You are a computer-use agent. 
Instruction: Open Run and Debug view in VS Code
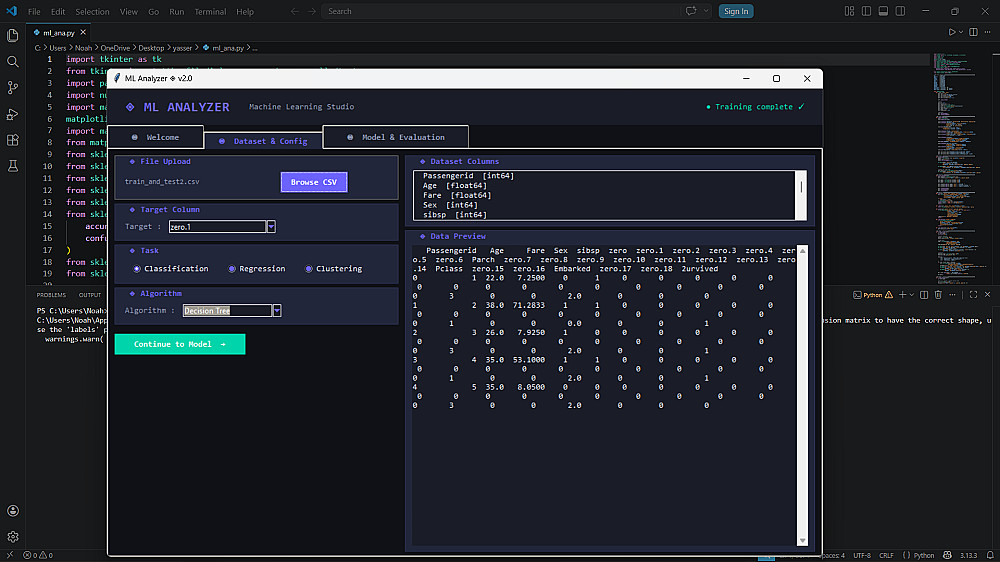tap(13, 114)
